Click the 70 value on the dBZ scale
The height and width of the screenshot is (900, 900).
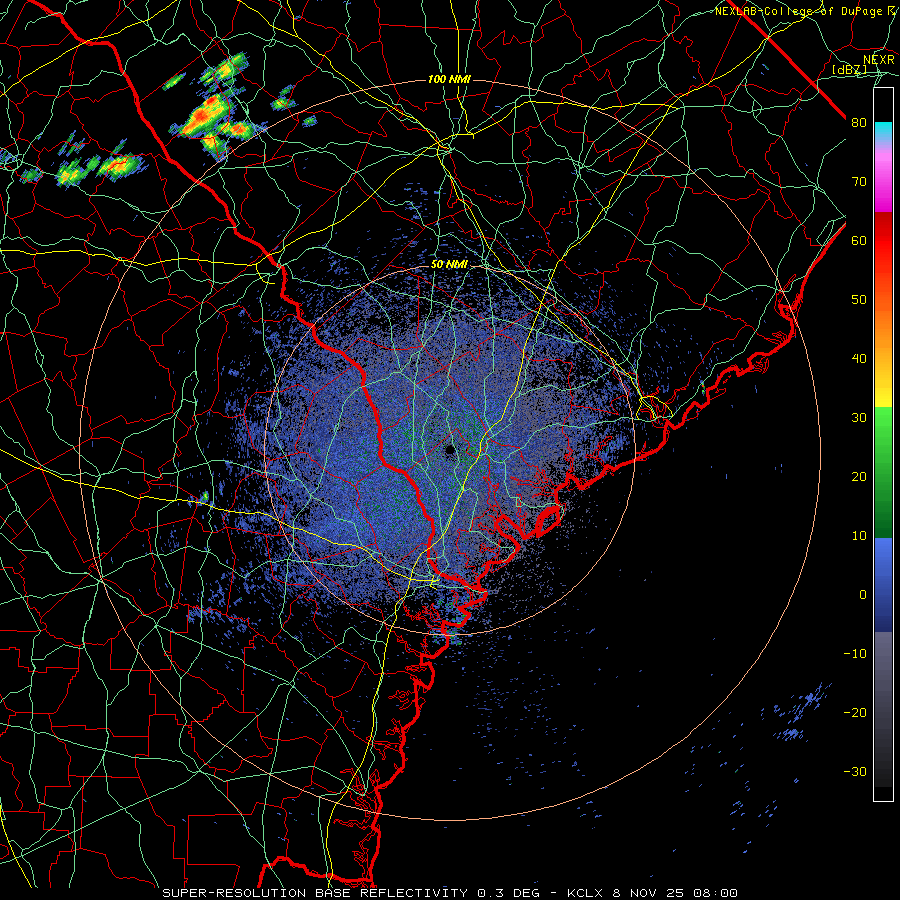(859, 181)
